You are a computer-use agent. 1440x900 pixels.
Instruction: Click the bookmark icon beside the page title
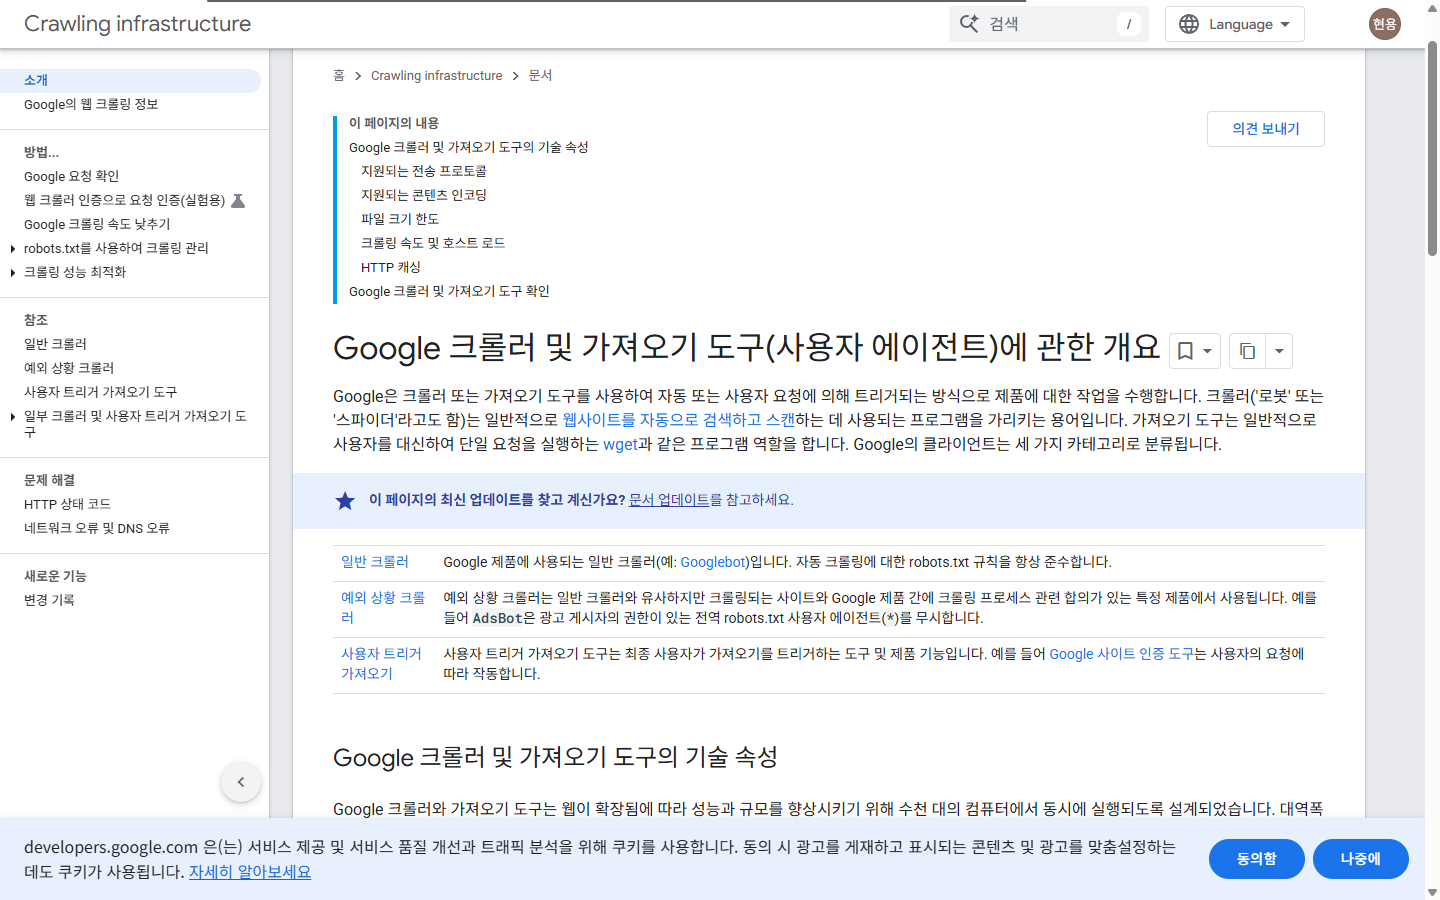tap(1185, 351)
